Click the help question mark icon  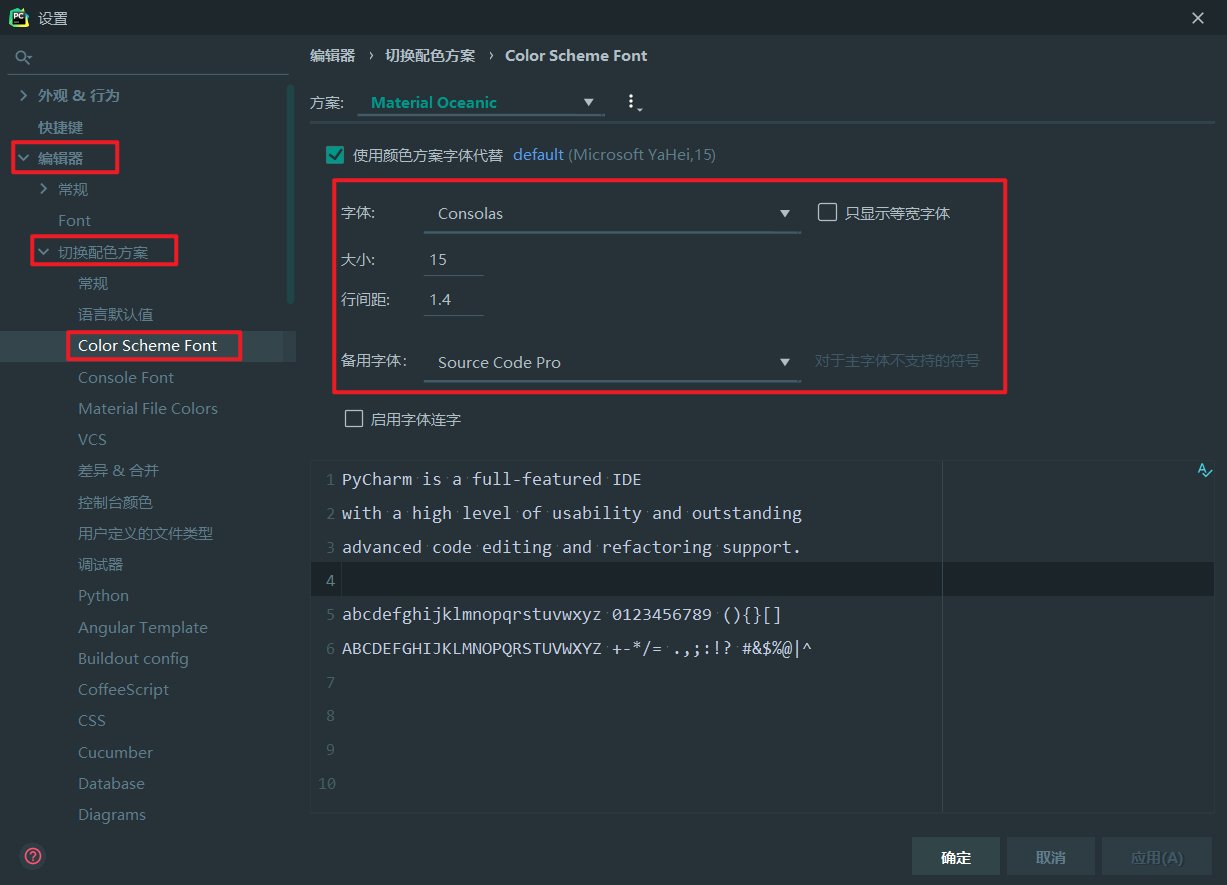[x=33, y=856]
